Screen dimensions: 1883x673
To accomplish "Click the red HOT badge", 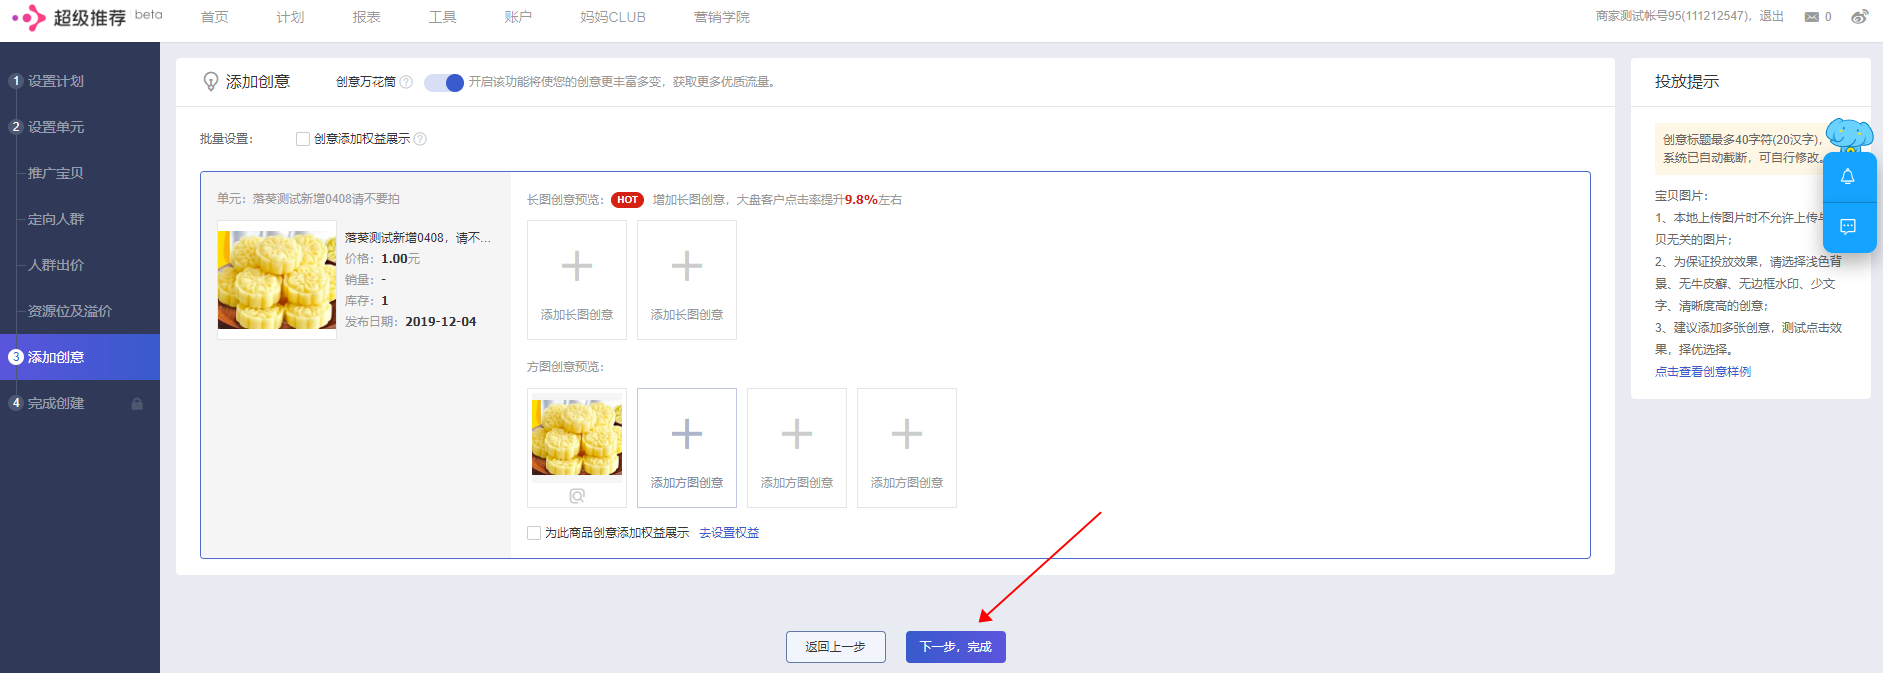I will pyautogui.click(x=627, y=200).
